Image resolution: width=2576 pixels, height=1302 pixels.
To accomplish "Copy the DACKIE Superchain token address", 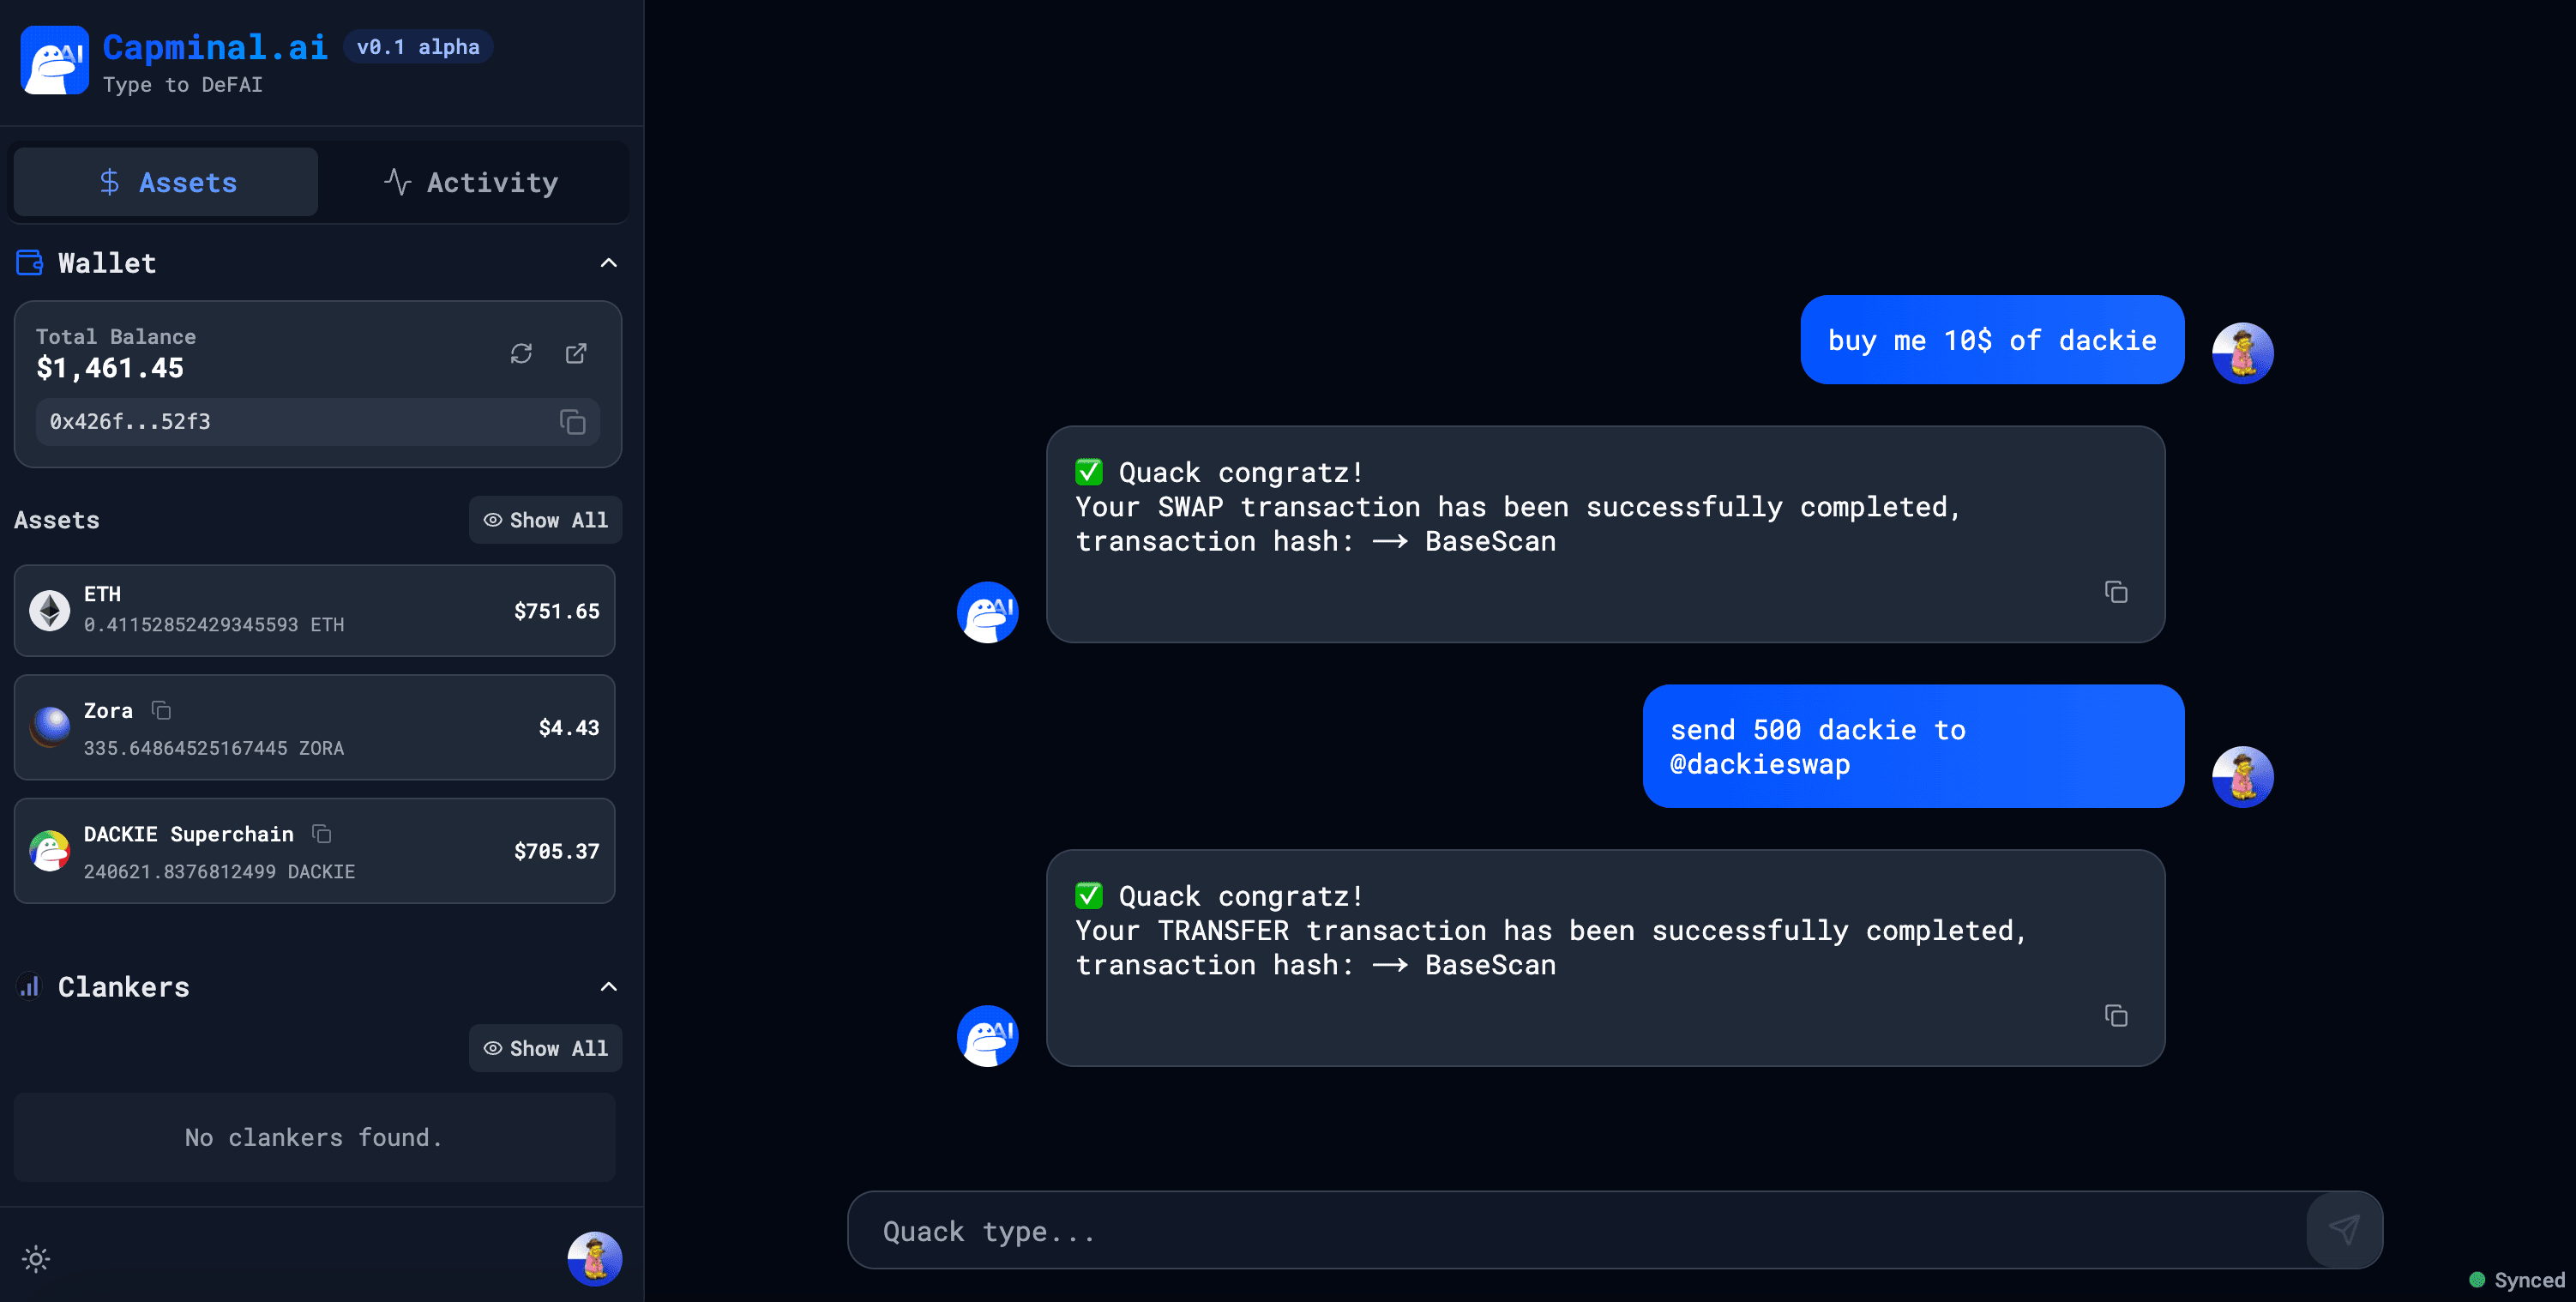I will [322, 833].
